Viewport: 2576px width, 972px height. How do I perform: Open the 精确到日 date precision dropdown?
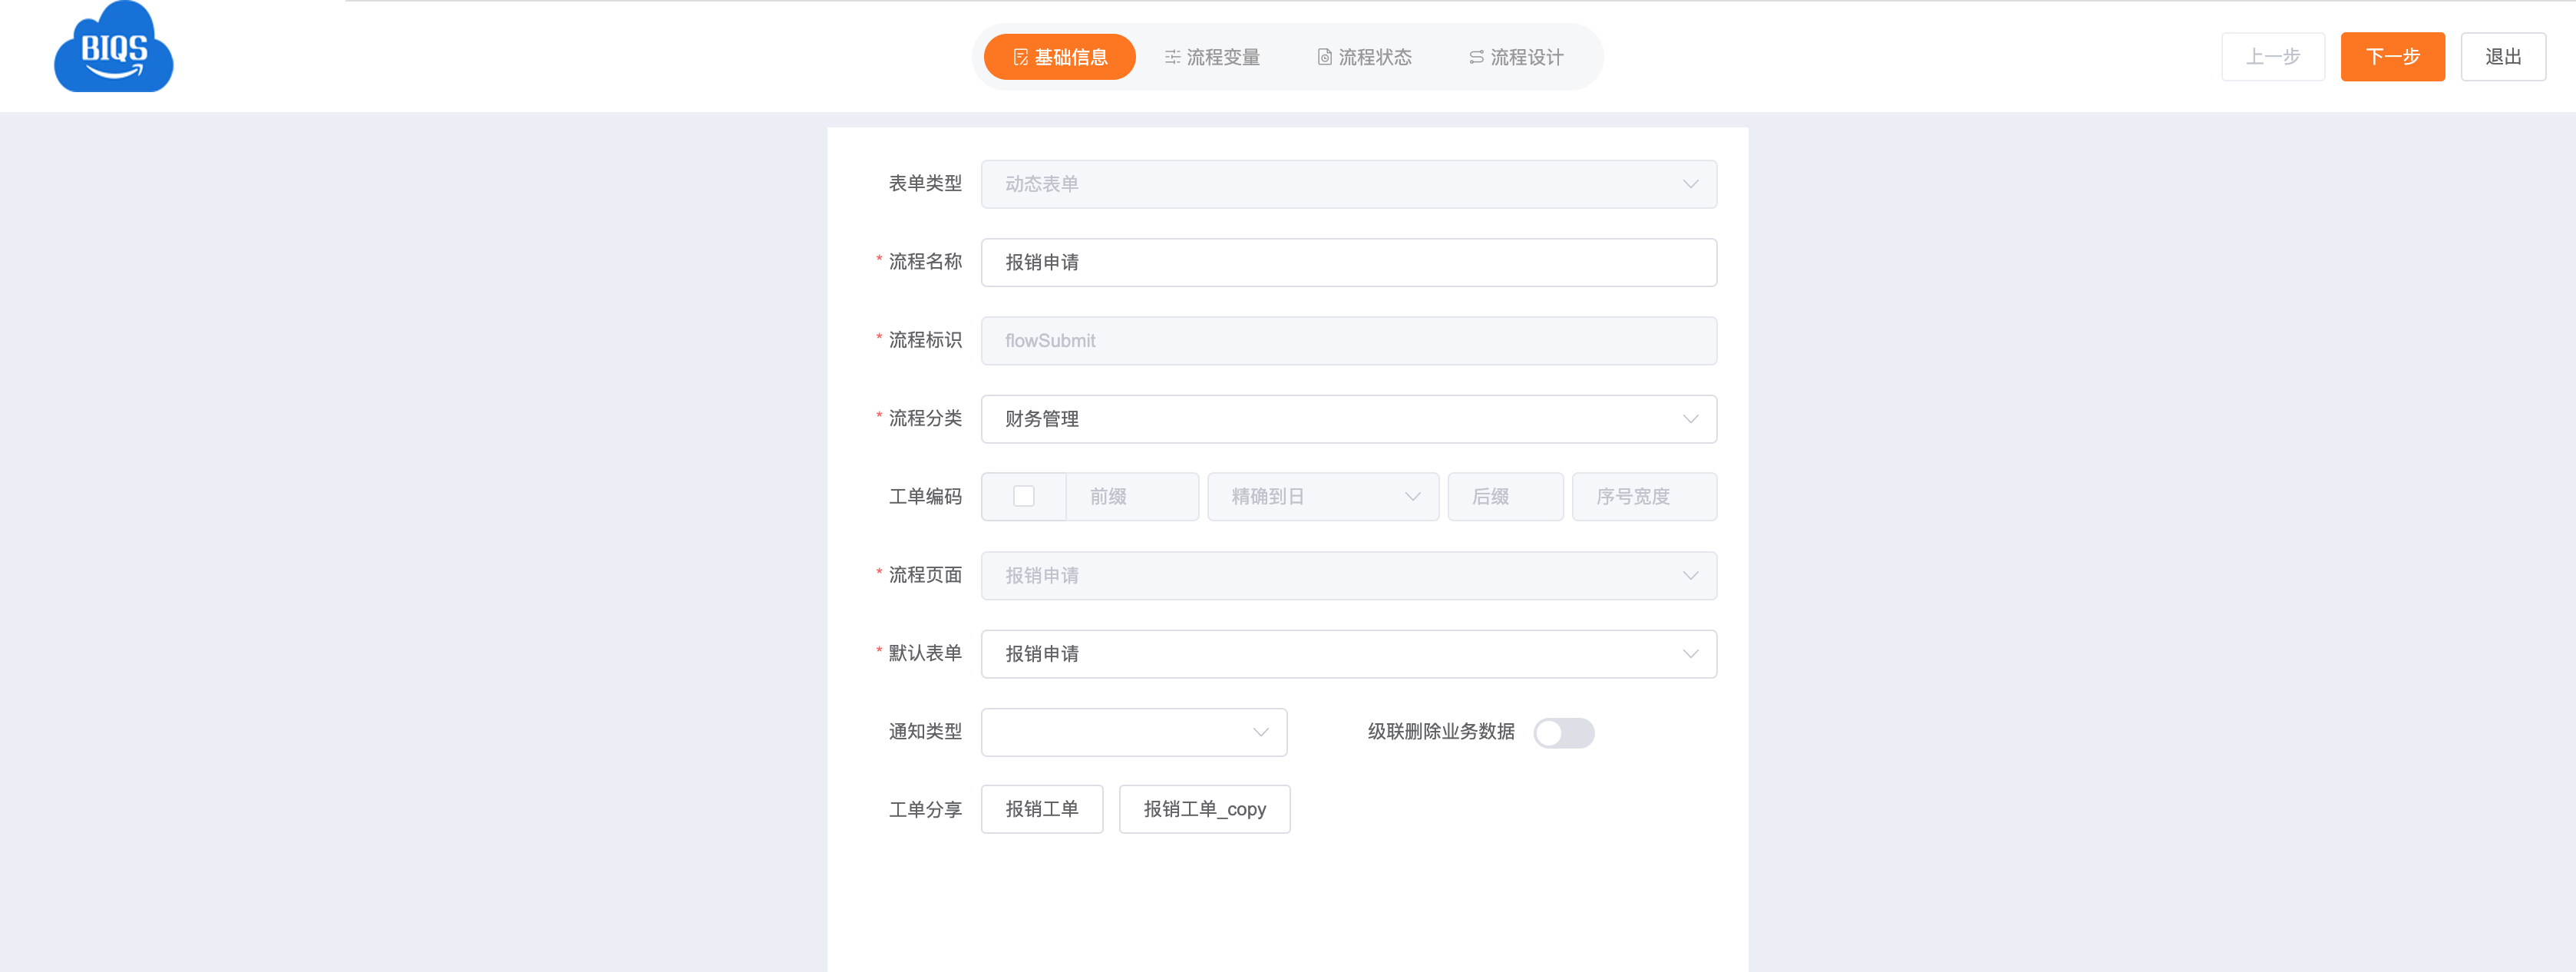point(1323,497)
